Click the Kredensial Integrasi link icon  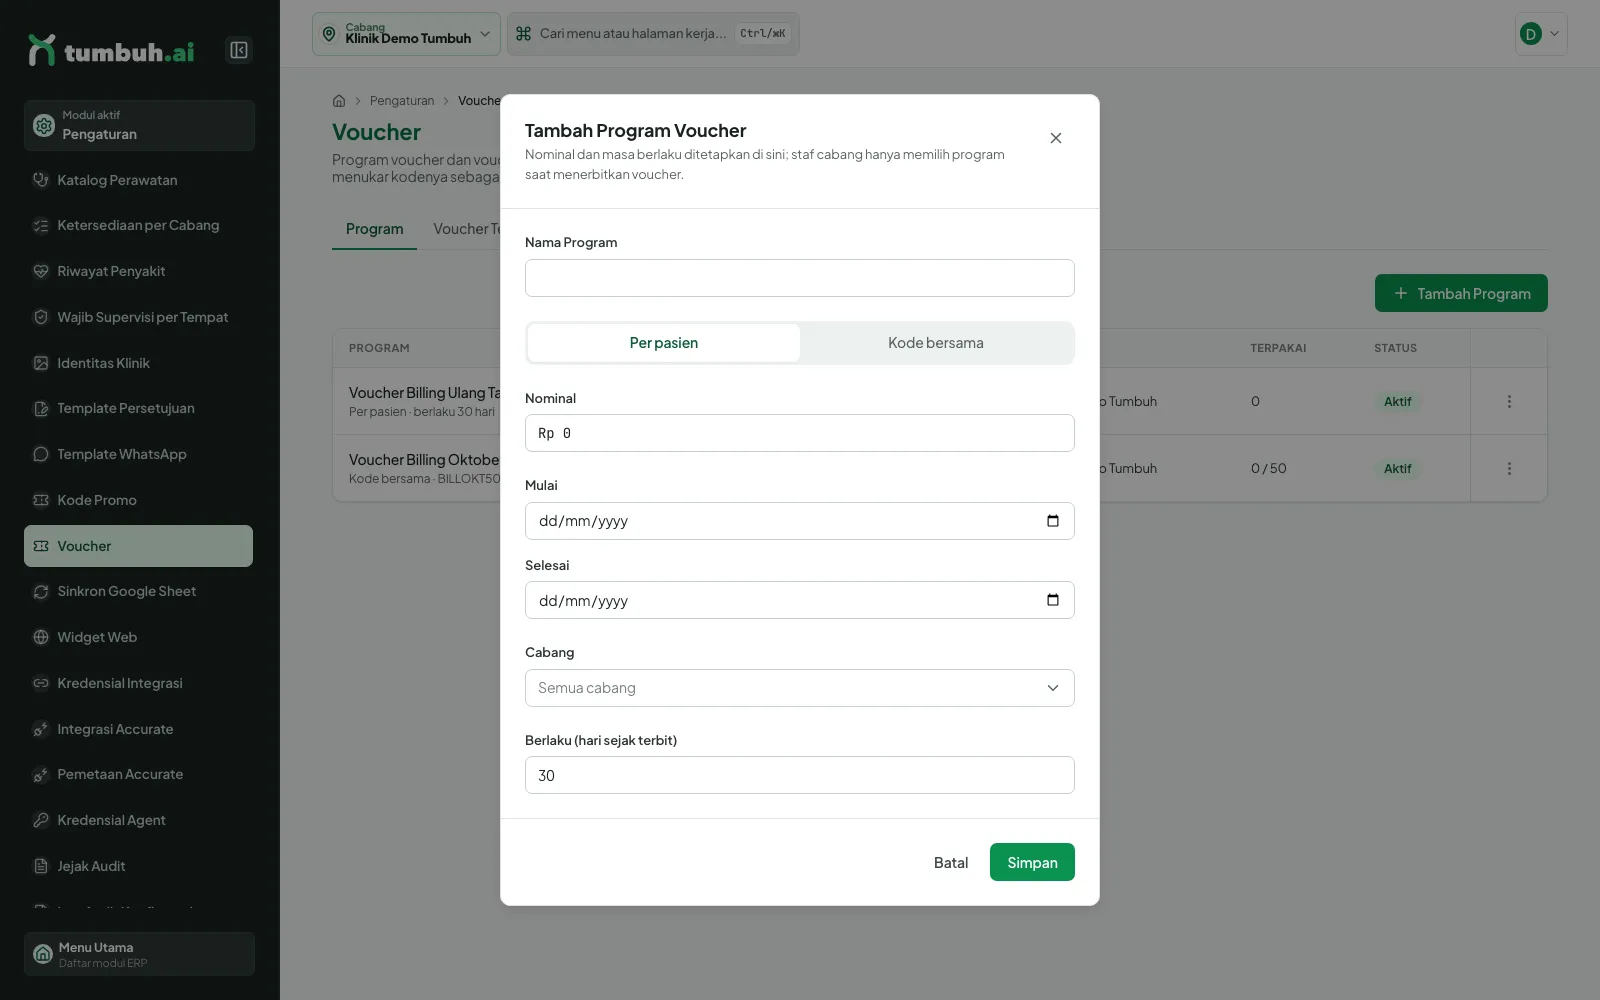coord(41,683)
